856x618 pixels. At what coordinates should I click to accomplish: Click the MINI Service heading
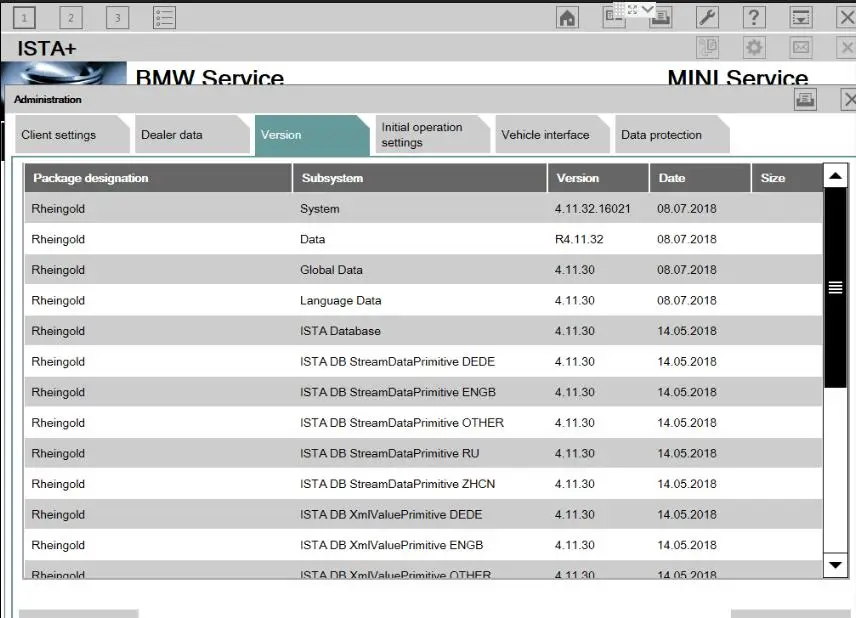[x=738, y=77]
